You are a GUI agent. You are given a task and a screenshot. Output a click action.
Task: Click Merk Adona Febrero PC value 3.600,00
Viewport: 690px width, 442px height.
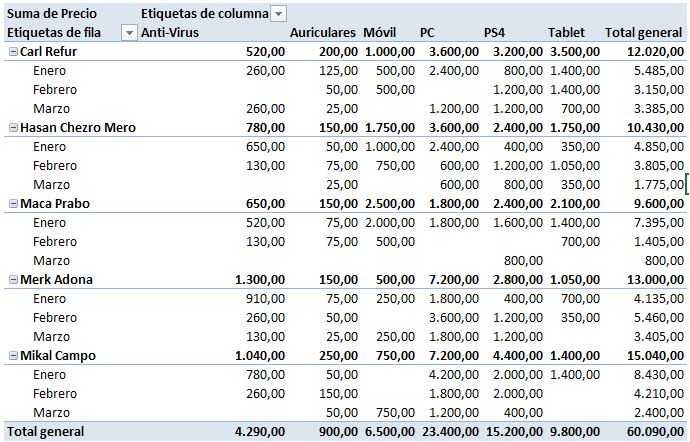[454, 317]
